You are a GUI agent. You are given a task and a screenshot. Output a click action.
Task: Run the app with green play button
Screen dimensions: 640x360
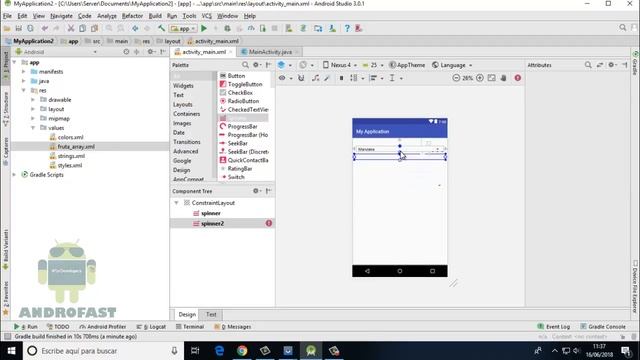pos(204,28)
